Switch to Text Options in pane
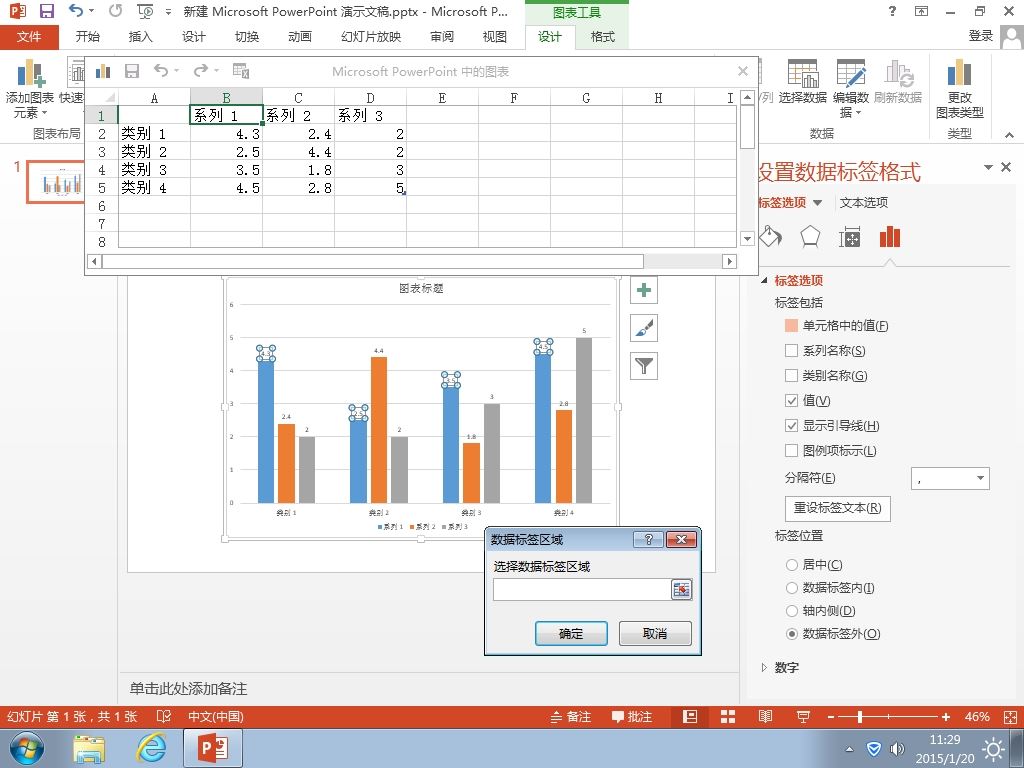 (x=863, y=202)
